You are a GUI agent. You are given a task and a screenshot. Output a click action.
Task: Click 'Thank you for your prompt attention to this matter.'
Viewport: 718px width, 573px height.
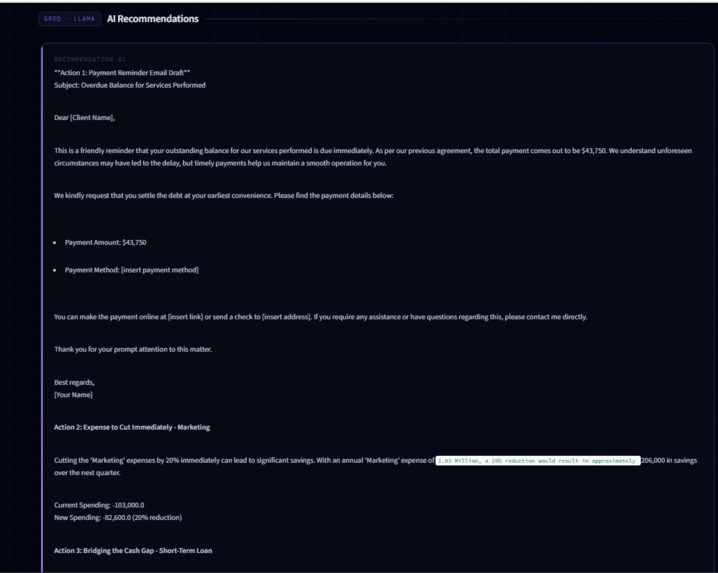(133, 349)
